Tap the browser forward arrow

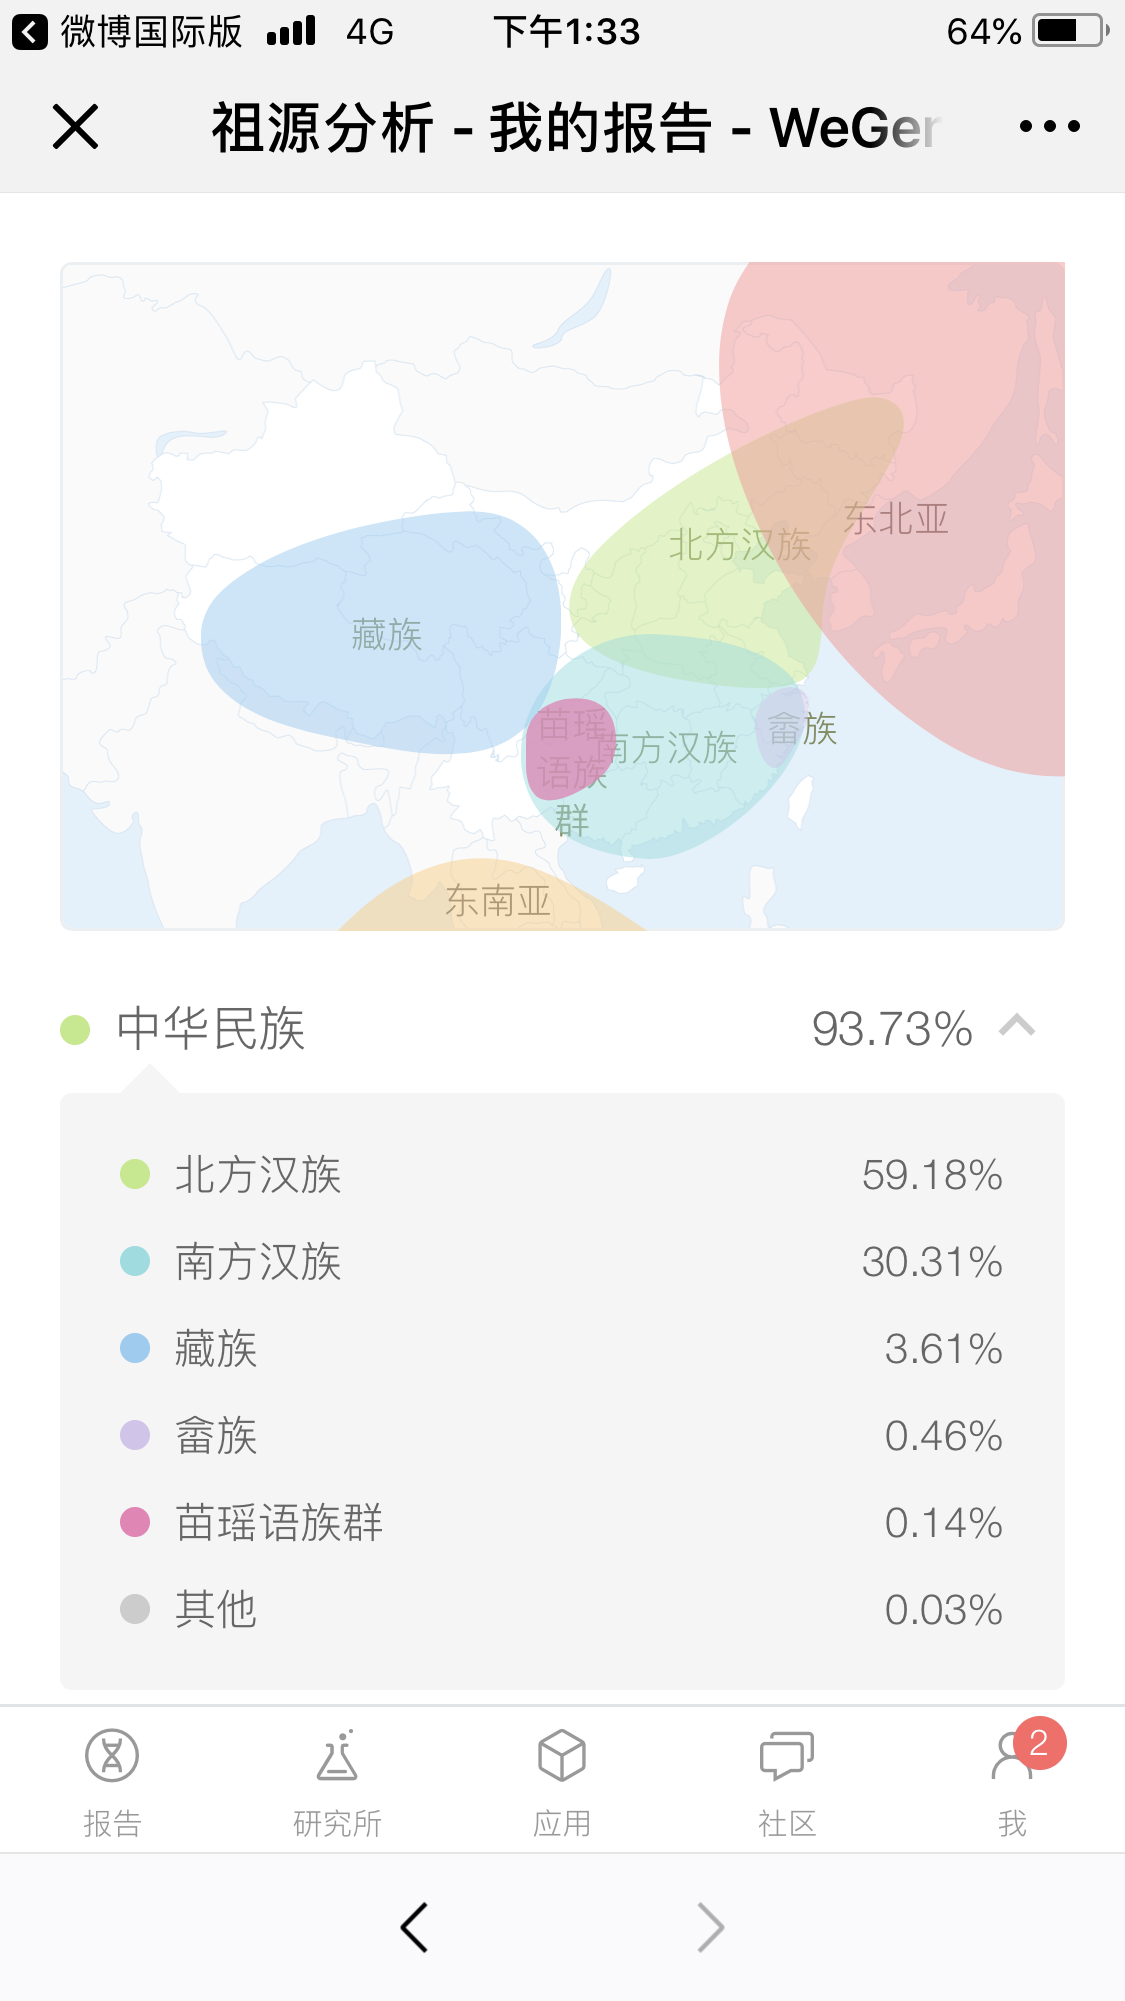tap(710, 1927)
